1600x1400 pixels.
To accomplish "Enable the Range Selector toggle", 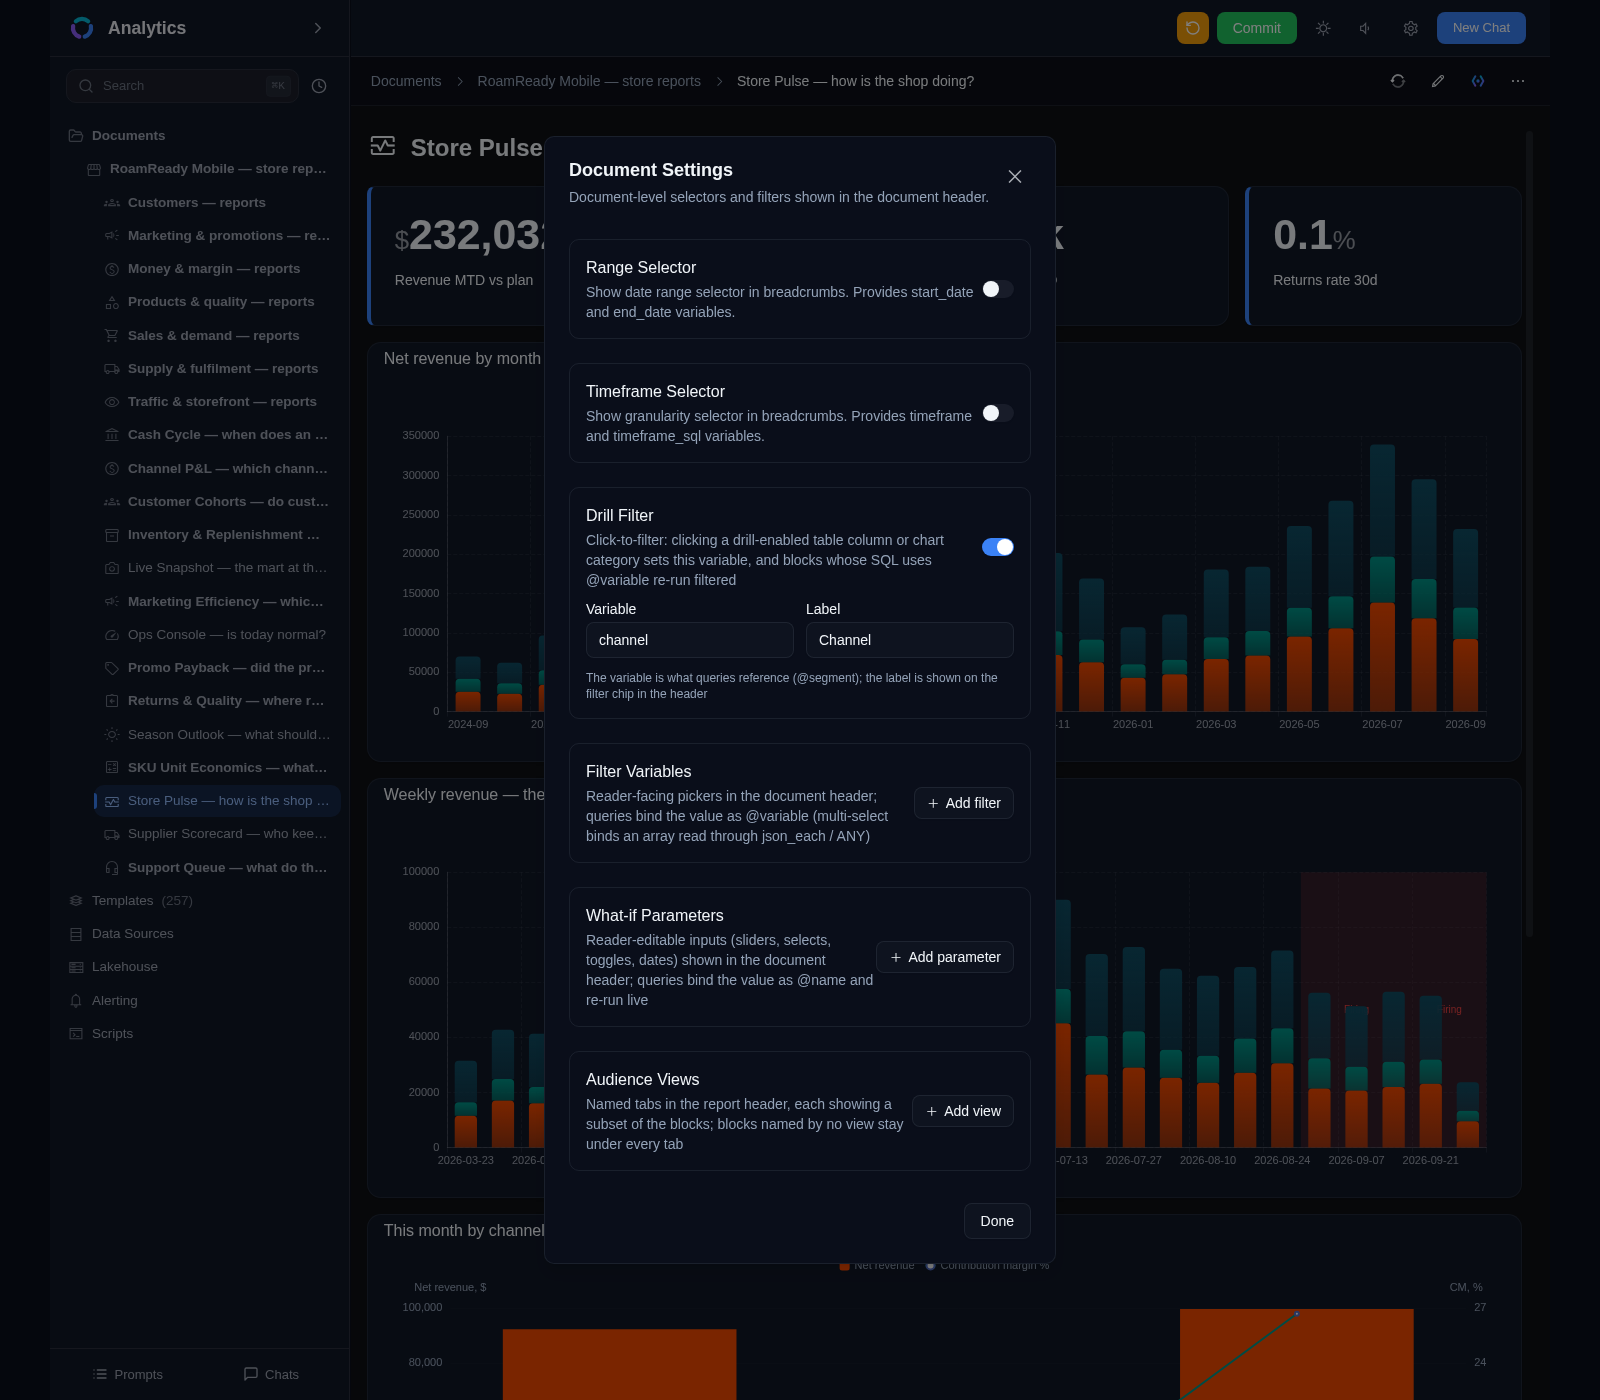I will [998, 289].
